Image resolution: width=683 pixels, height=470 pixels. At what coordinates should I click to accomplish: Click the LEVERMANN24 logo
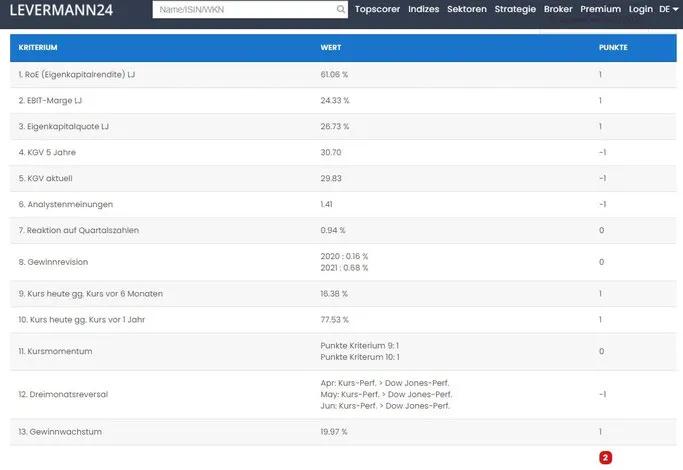pyautogui.click(x=61, y=10)
